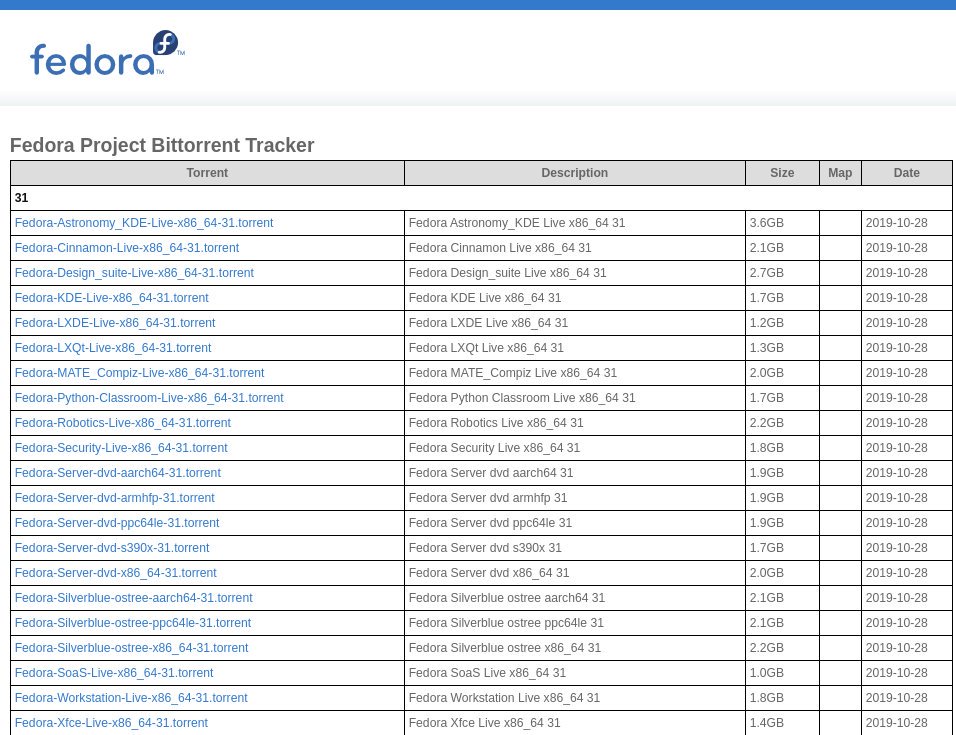
Task: Download Fedora-Security-Live-x86_64-31.torrent
Action: [121, 448]
